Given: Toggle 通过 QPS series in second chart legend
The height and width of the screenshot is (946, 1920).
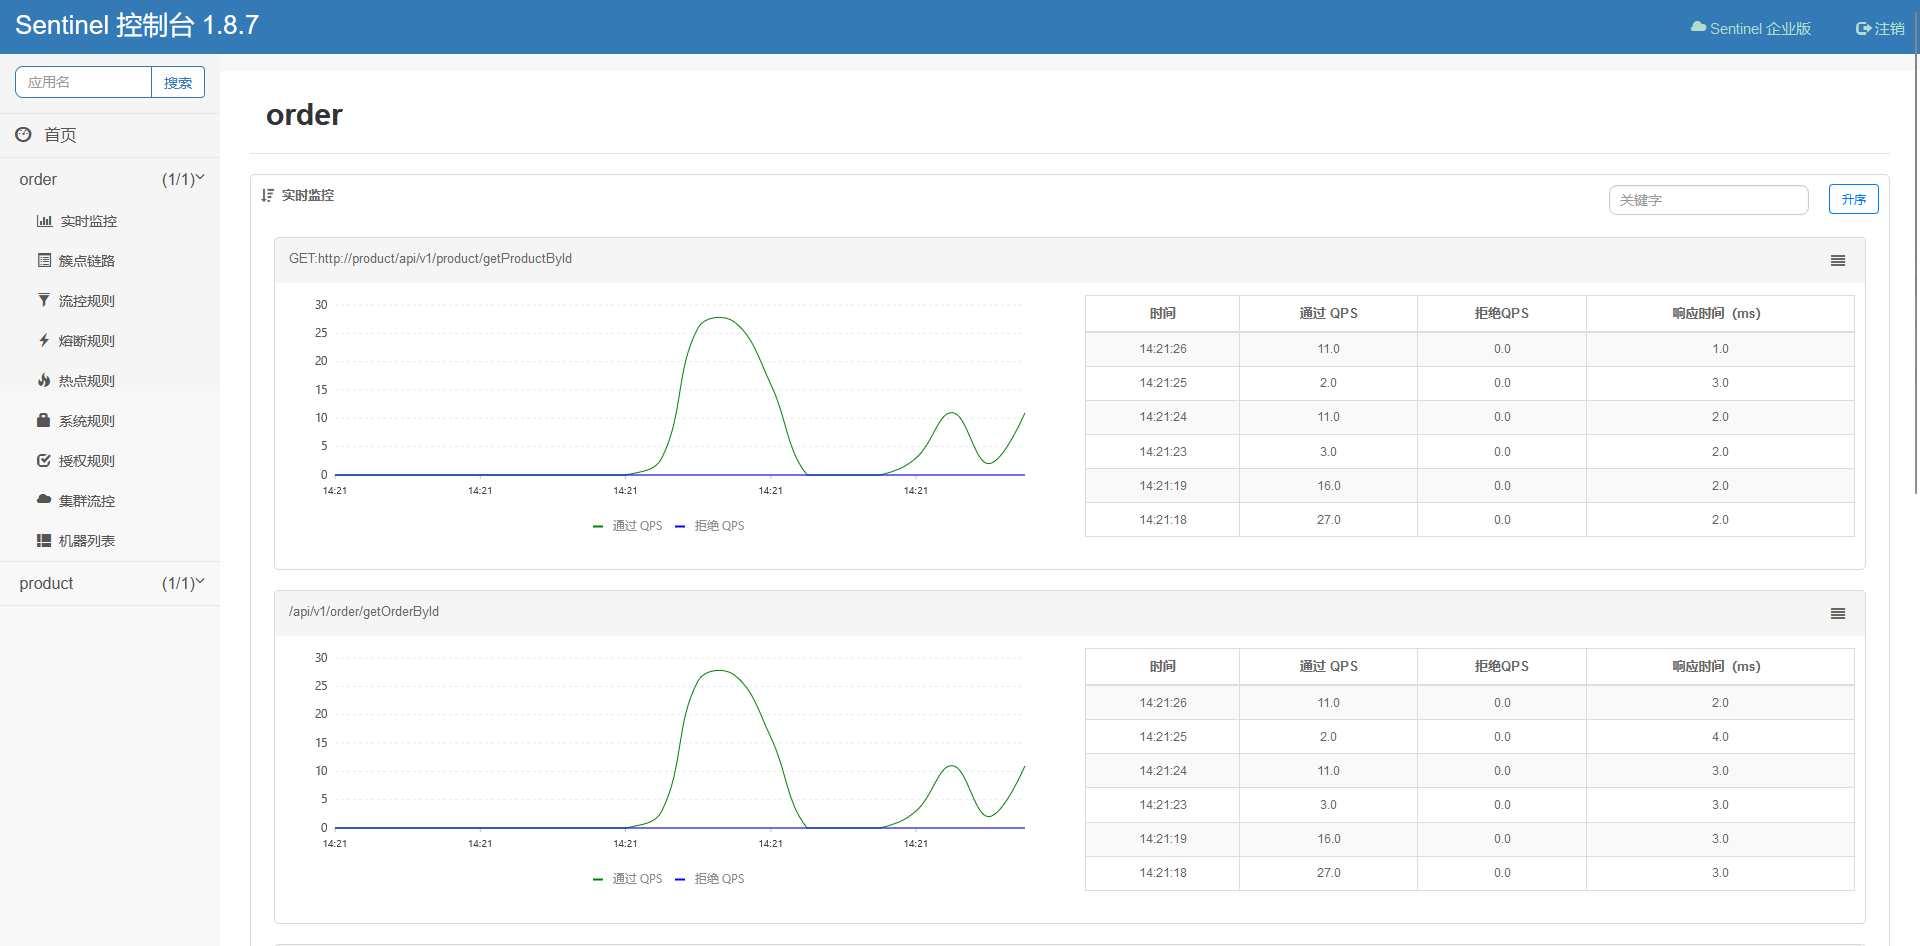Looking at the screenshot, I should tap(628, 879).
